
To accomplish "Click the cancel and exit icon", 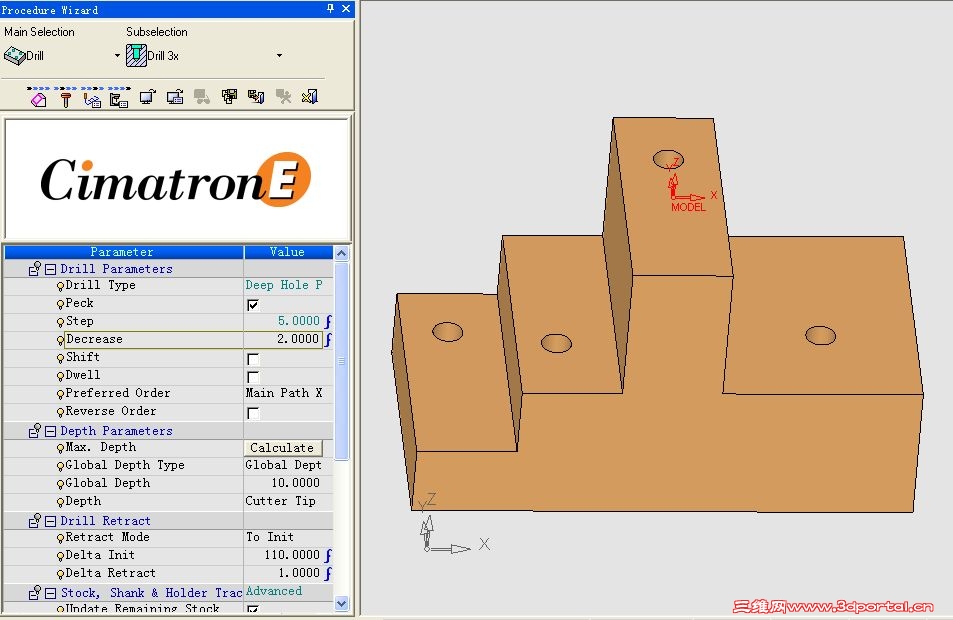I will click(x=310, y=97).
